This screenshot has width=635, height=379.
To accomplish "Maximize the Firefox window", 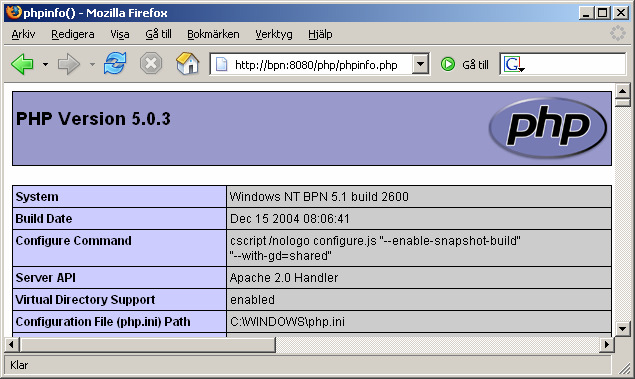I will click(602, 13).
